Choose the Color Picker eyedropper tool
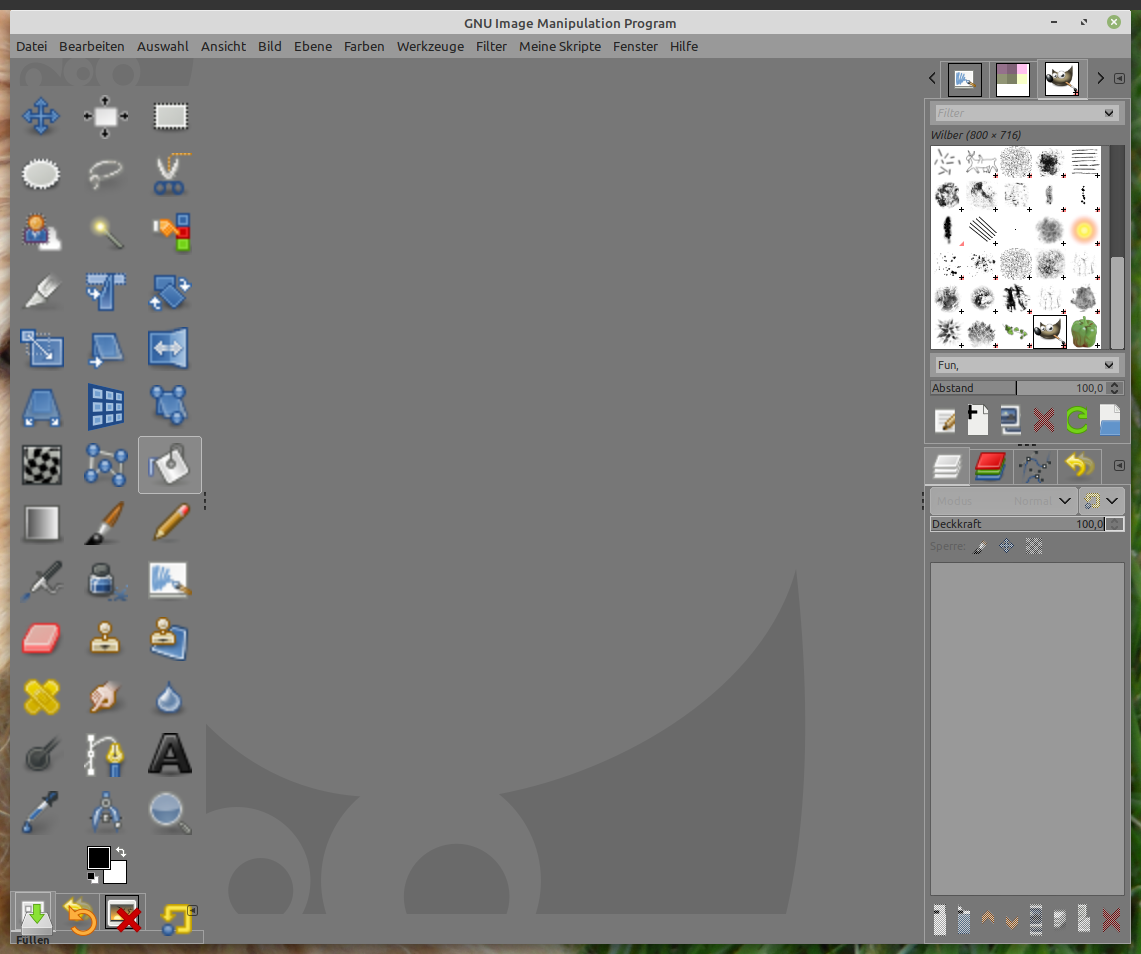Screen dimensions: 1141x954 click(41, 812)
